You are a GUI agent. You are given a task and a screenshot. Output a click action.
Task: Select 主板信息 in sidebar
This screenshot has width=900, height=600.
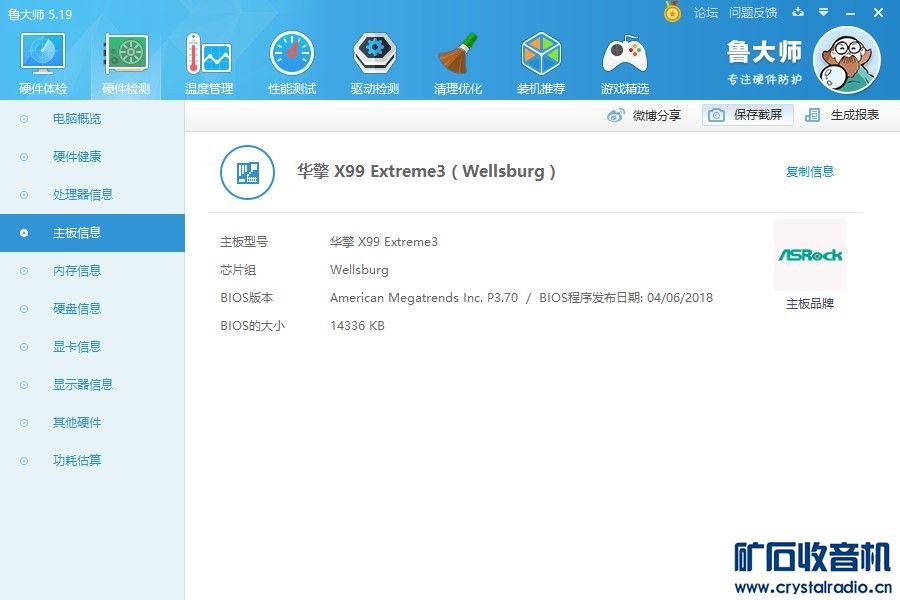(x=92, y=233)
